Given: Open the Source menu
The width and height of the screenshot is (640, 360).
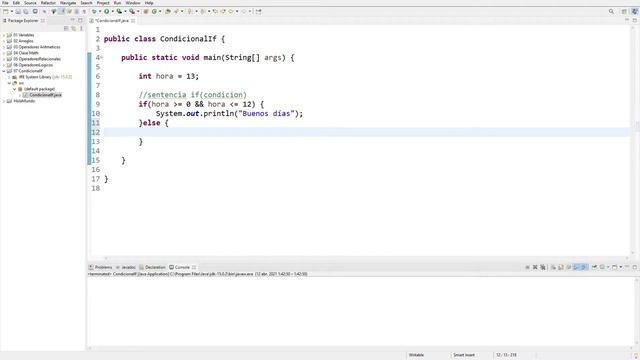Looking at the screenshot, I should 30,3.
